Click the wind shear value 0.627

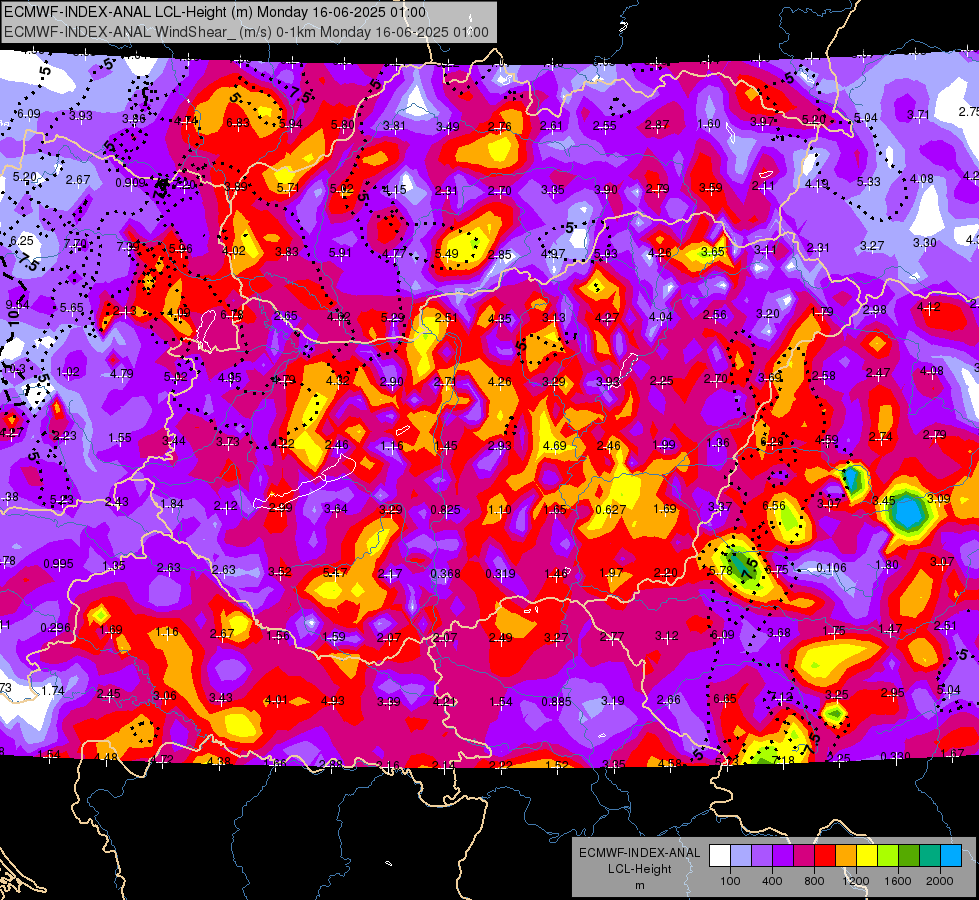(x=611, y=510)
